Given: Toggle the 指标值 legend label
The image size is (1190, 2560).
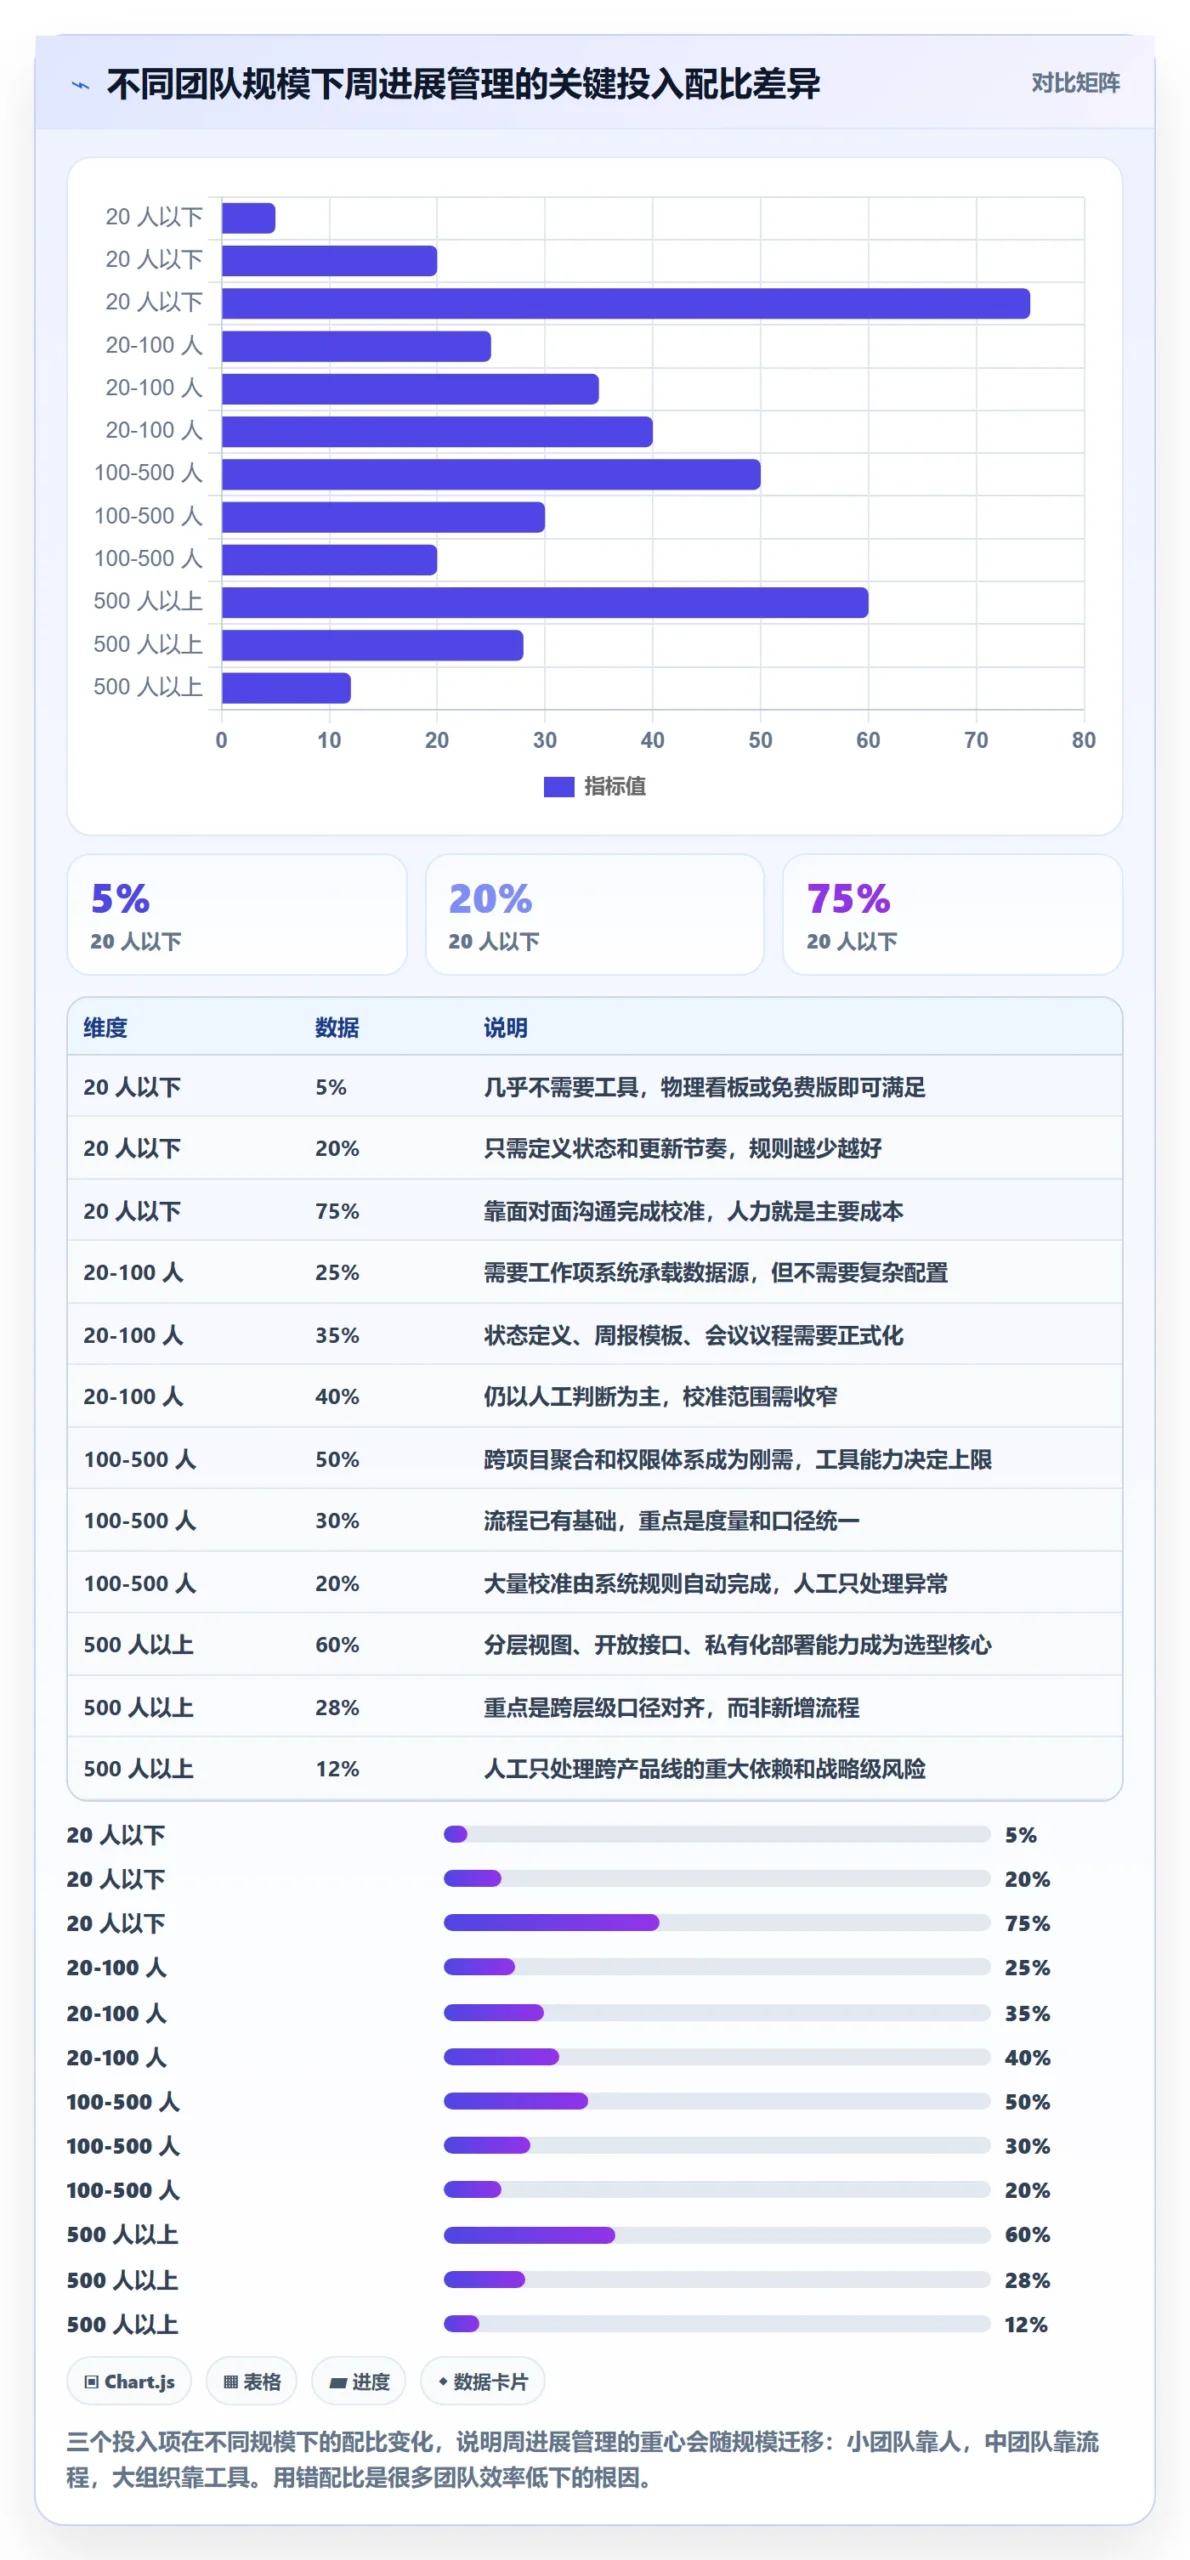Looking at the screenshot, I should [x=615, y=787].
